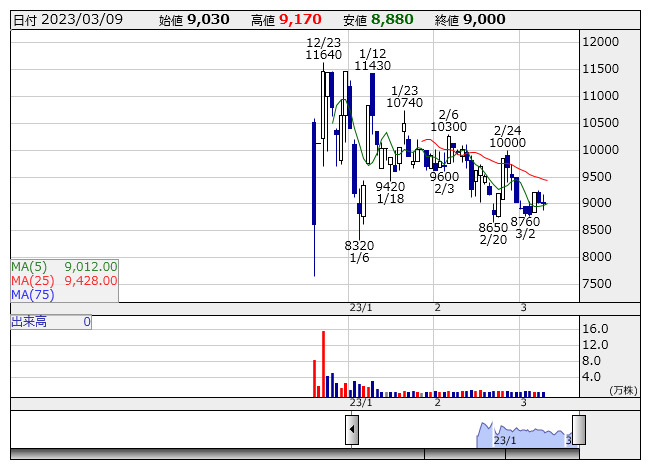Click the 8760 3/2 low annotation

(525, 227)
